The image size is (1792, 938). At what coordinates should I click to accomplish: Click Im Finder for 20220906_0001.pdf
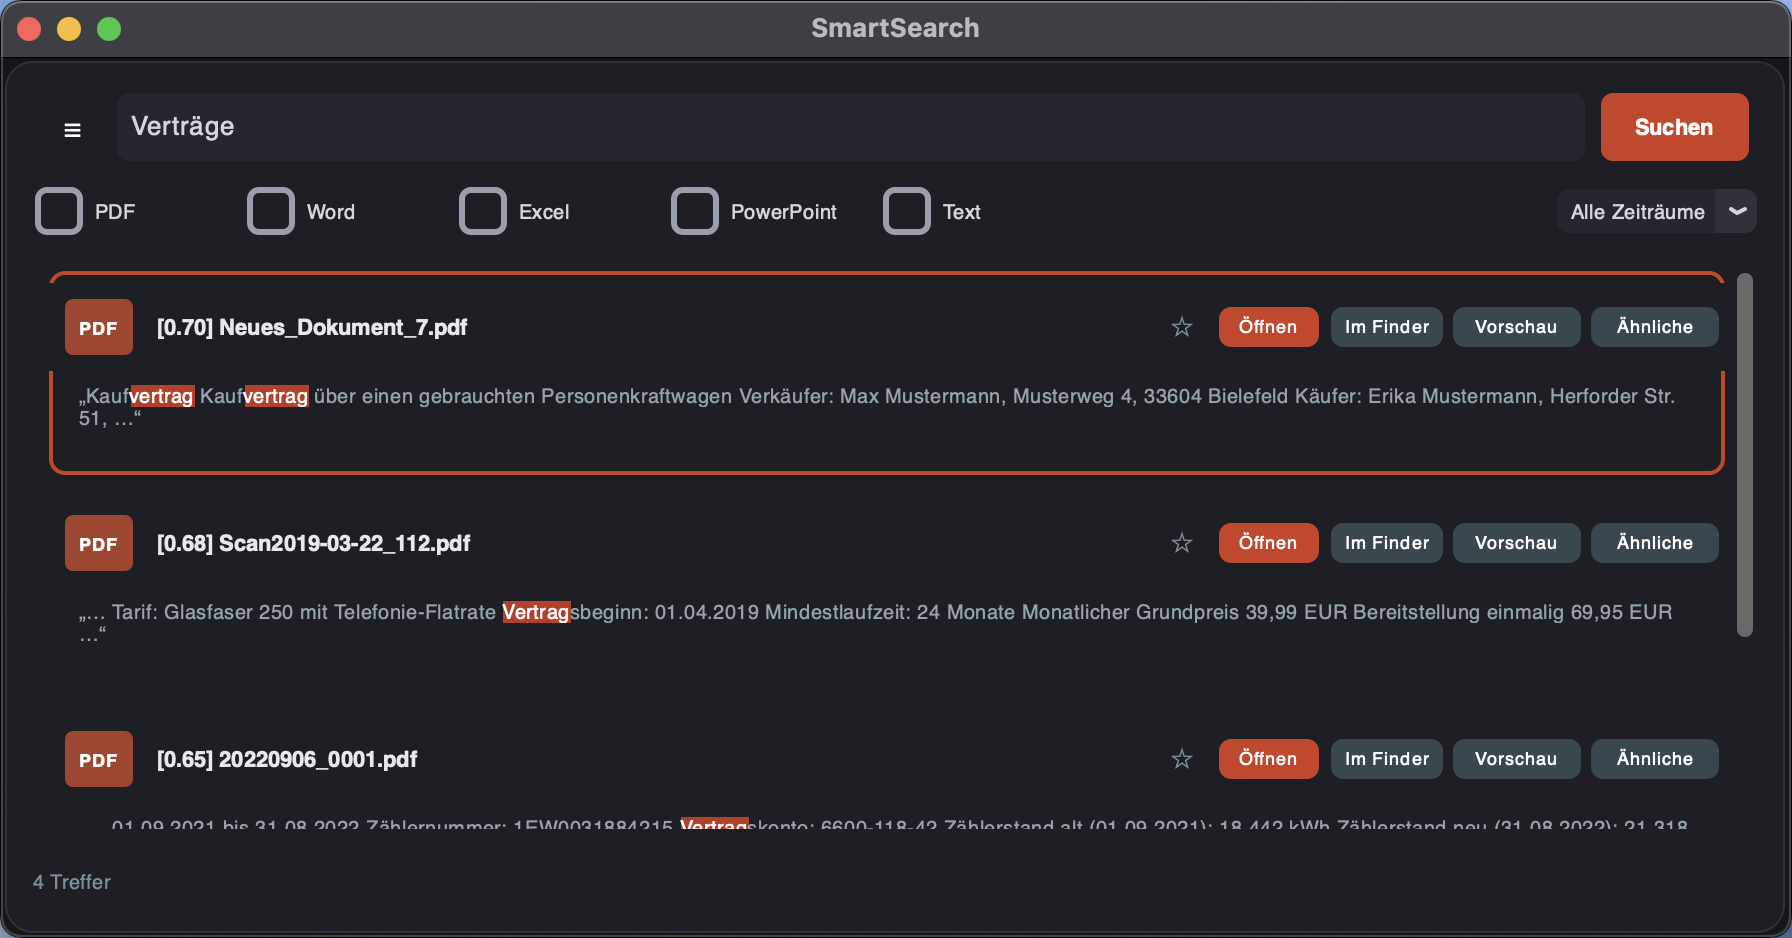pos(1387,759)
